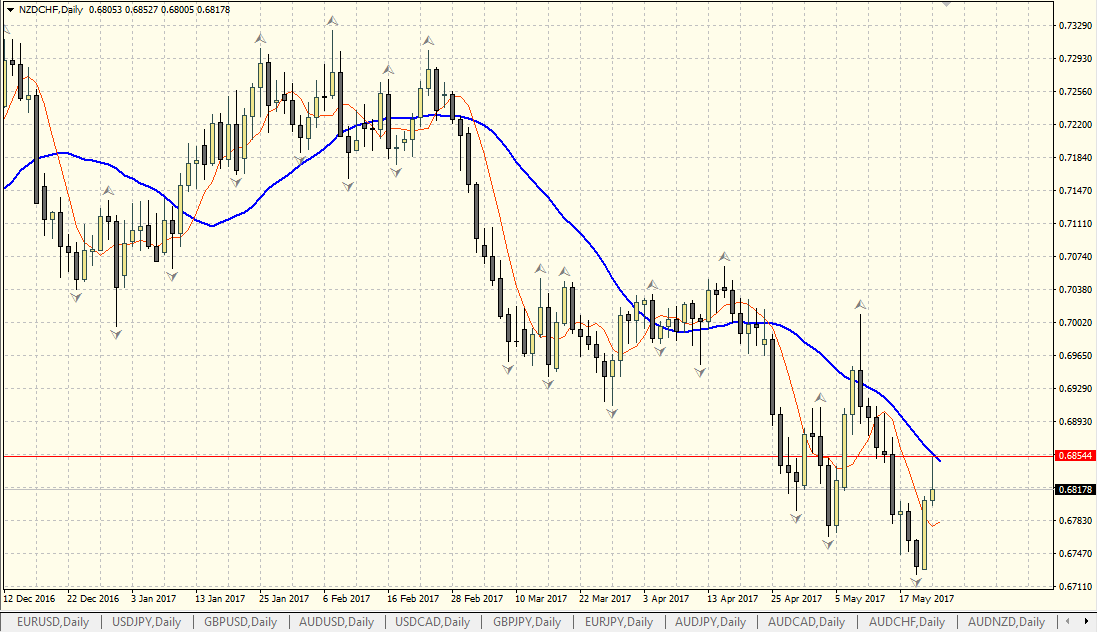Click the 0.70380 price scale value

coord(1075,290)
